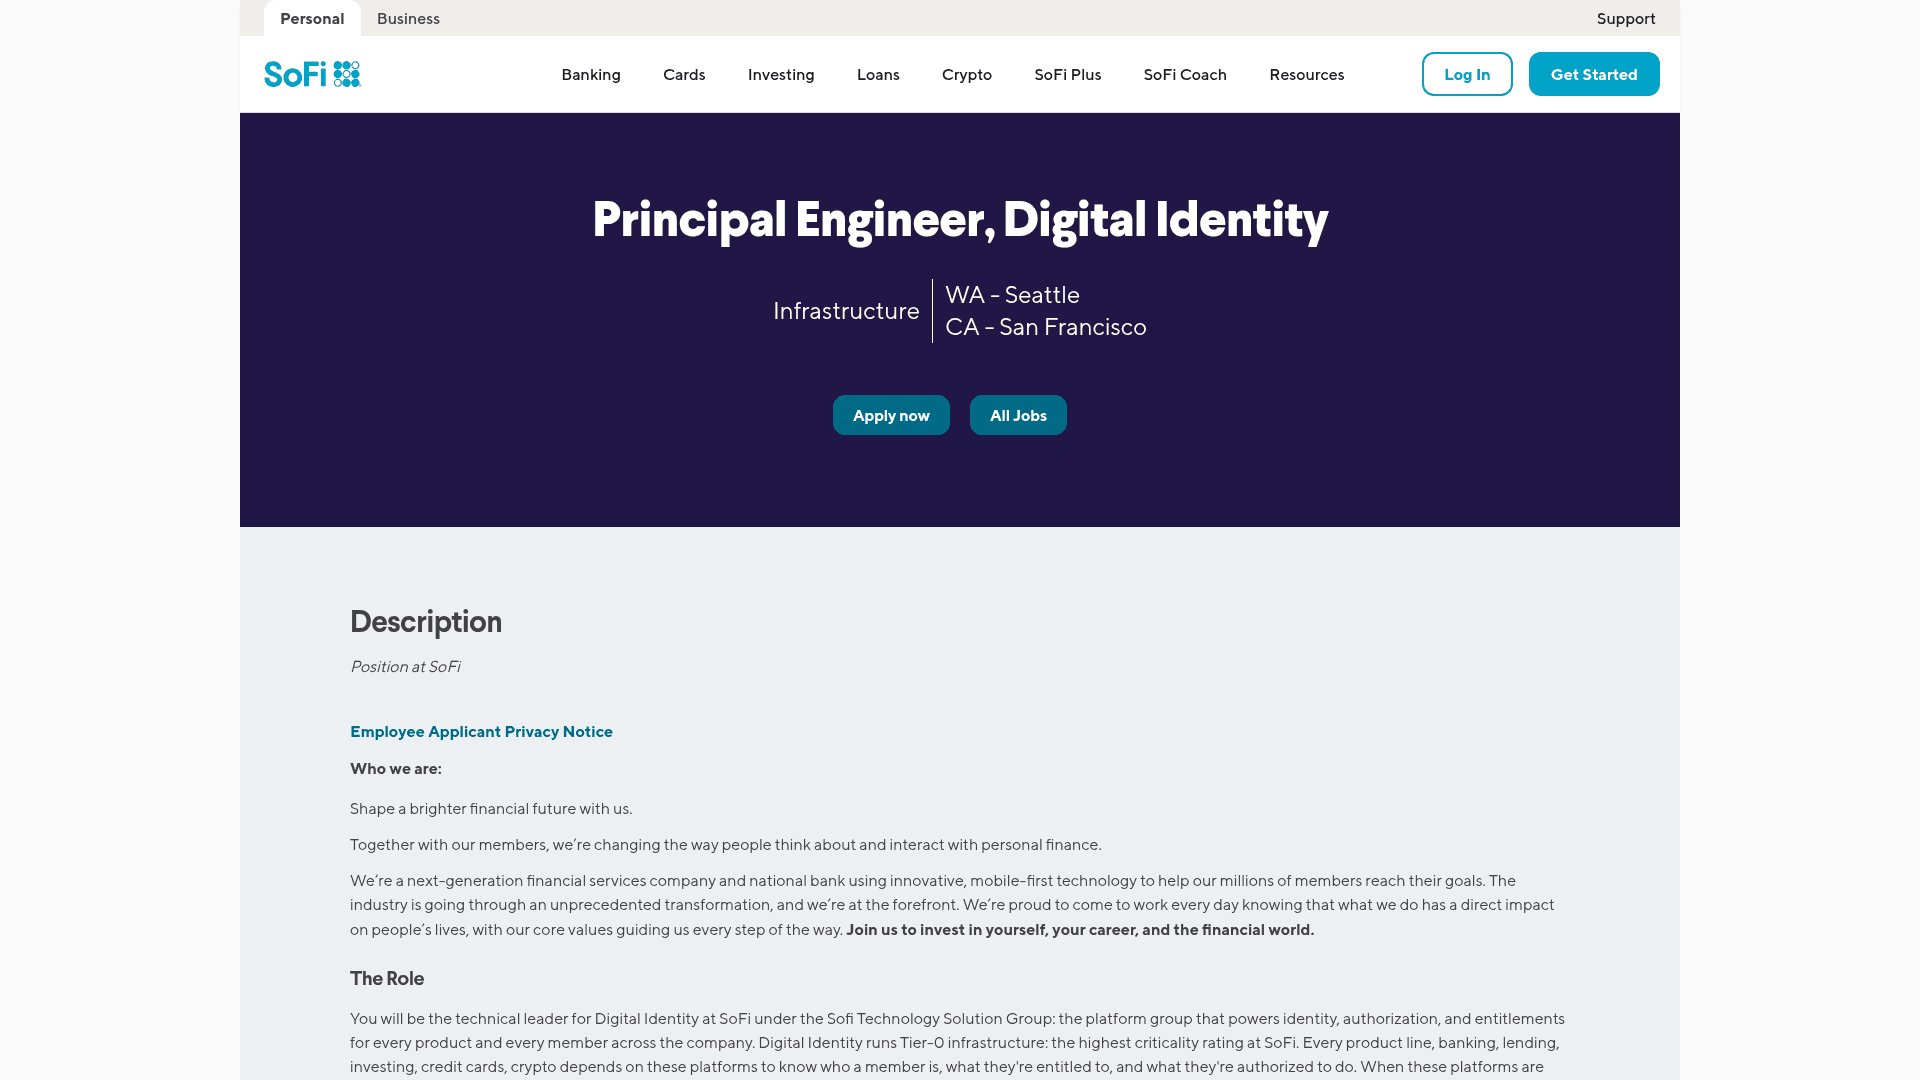Click the "Position at SoFi" text

(405, 666)
